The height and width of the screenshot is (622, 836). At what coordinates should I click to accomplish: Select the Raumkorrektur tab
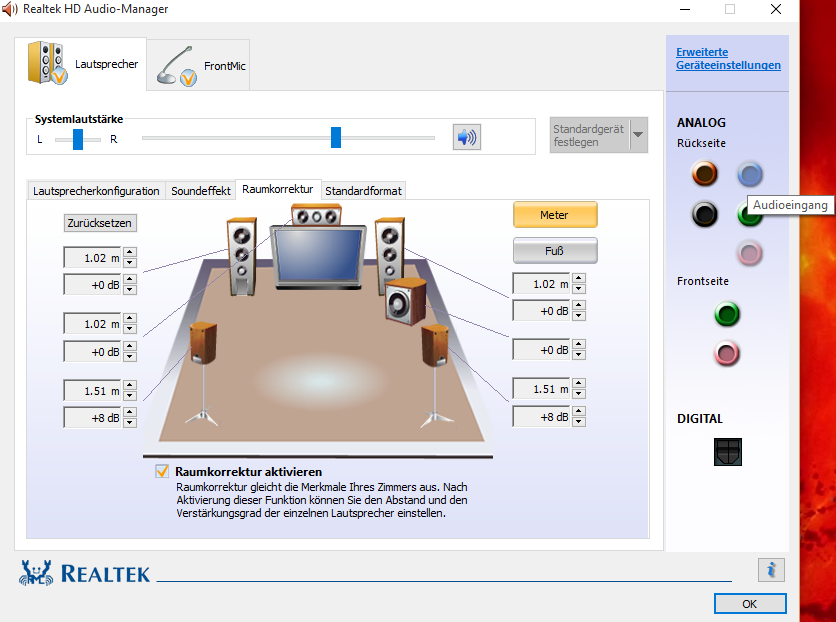[278, 189]
